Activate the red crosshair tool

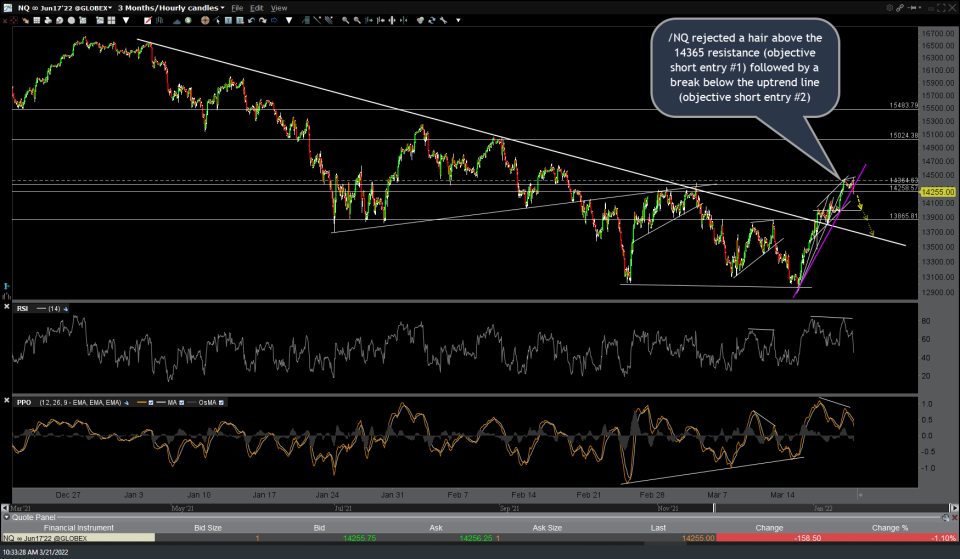pyautogui.click(x=13, y=20)
